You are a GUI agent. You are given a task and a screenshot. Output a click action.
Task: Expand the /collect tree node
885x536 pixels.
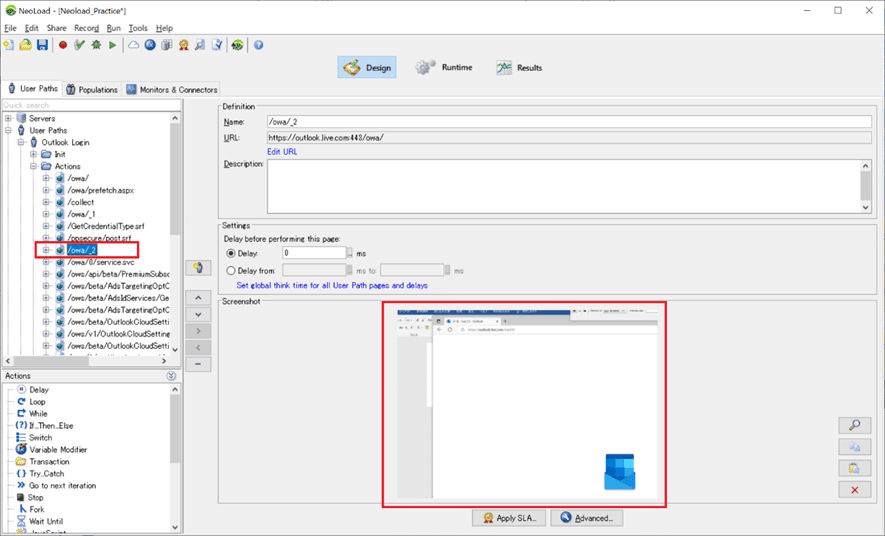[x=46, y=202]
